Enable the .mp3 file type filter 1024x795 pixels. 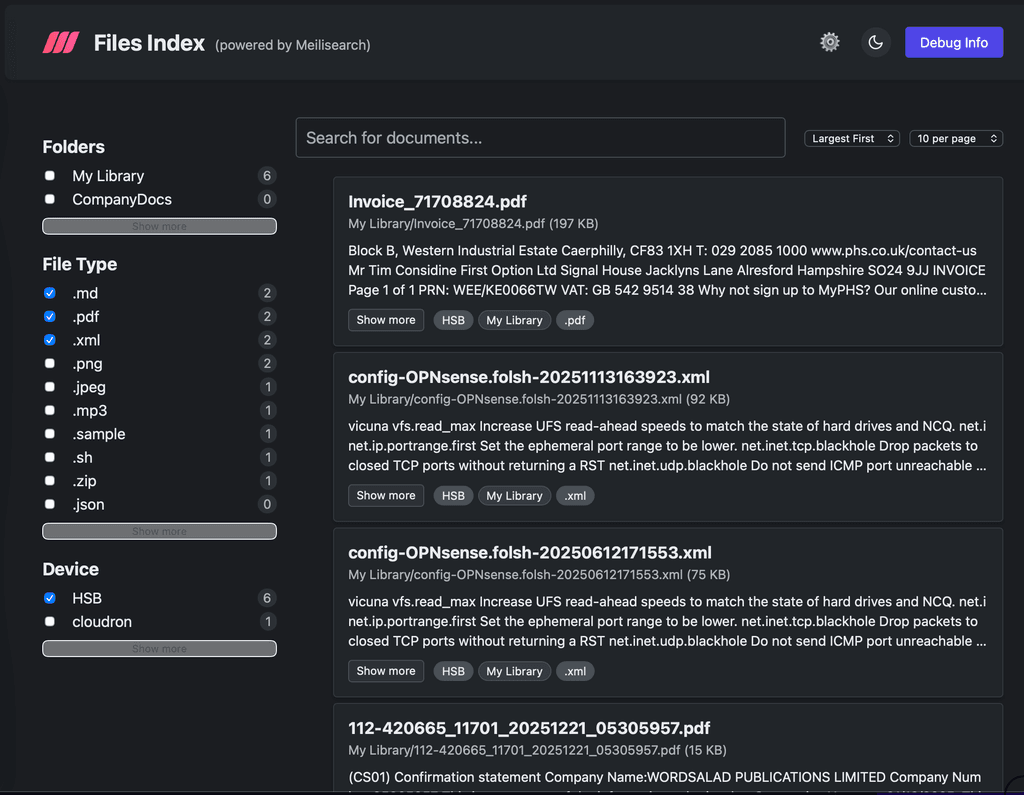coord(49,410)
